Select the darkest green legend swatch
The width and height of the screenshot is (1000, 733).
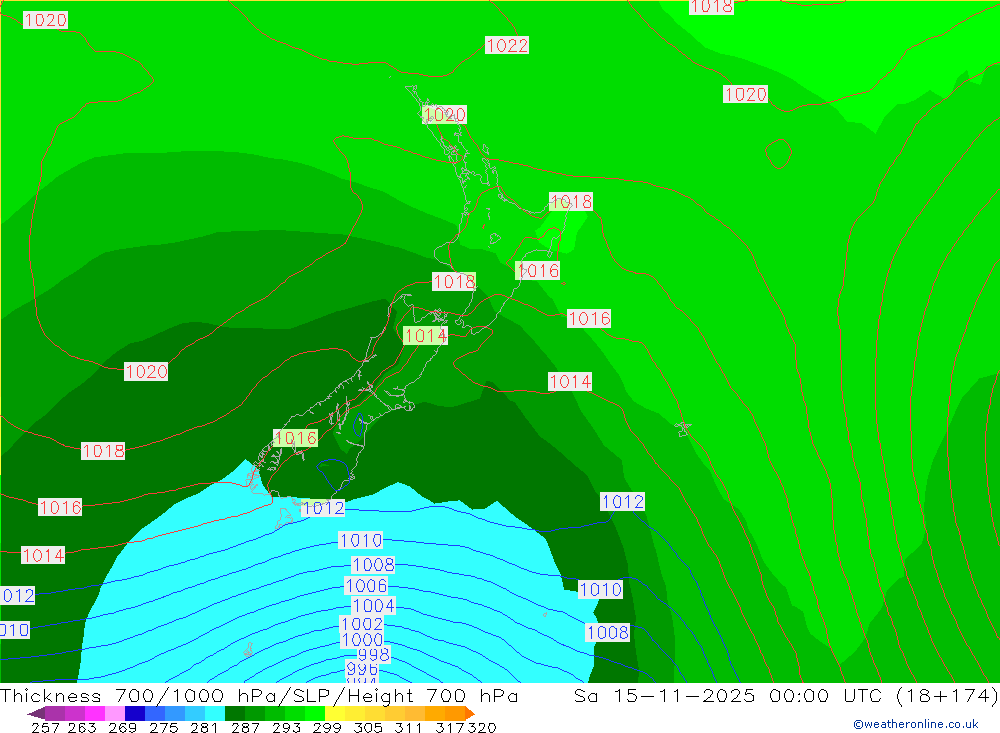(x=234, y=713)
